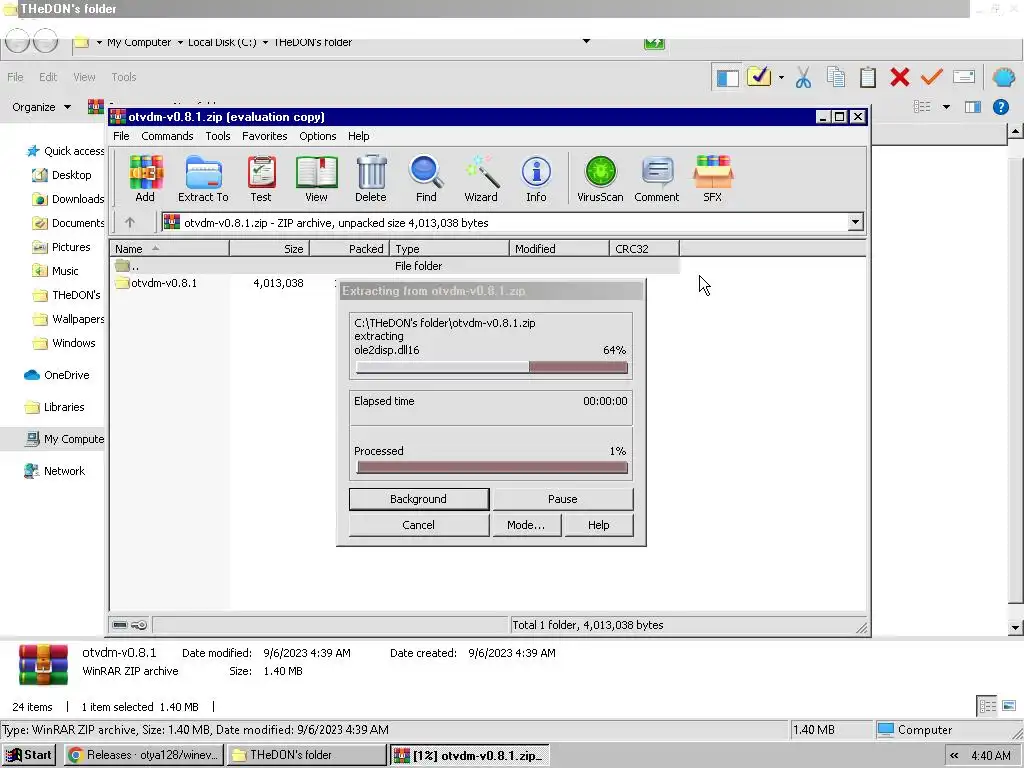Open the WinRAR Help menu
This screenshot has width=1024, height=768.
tap(359, 136)
